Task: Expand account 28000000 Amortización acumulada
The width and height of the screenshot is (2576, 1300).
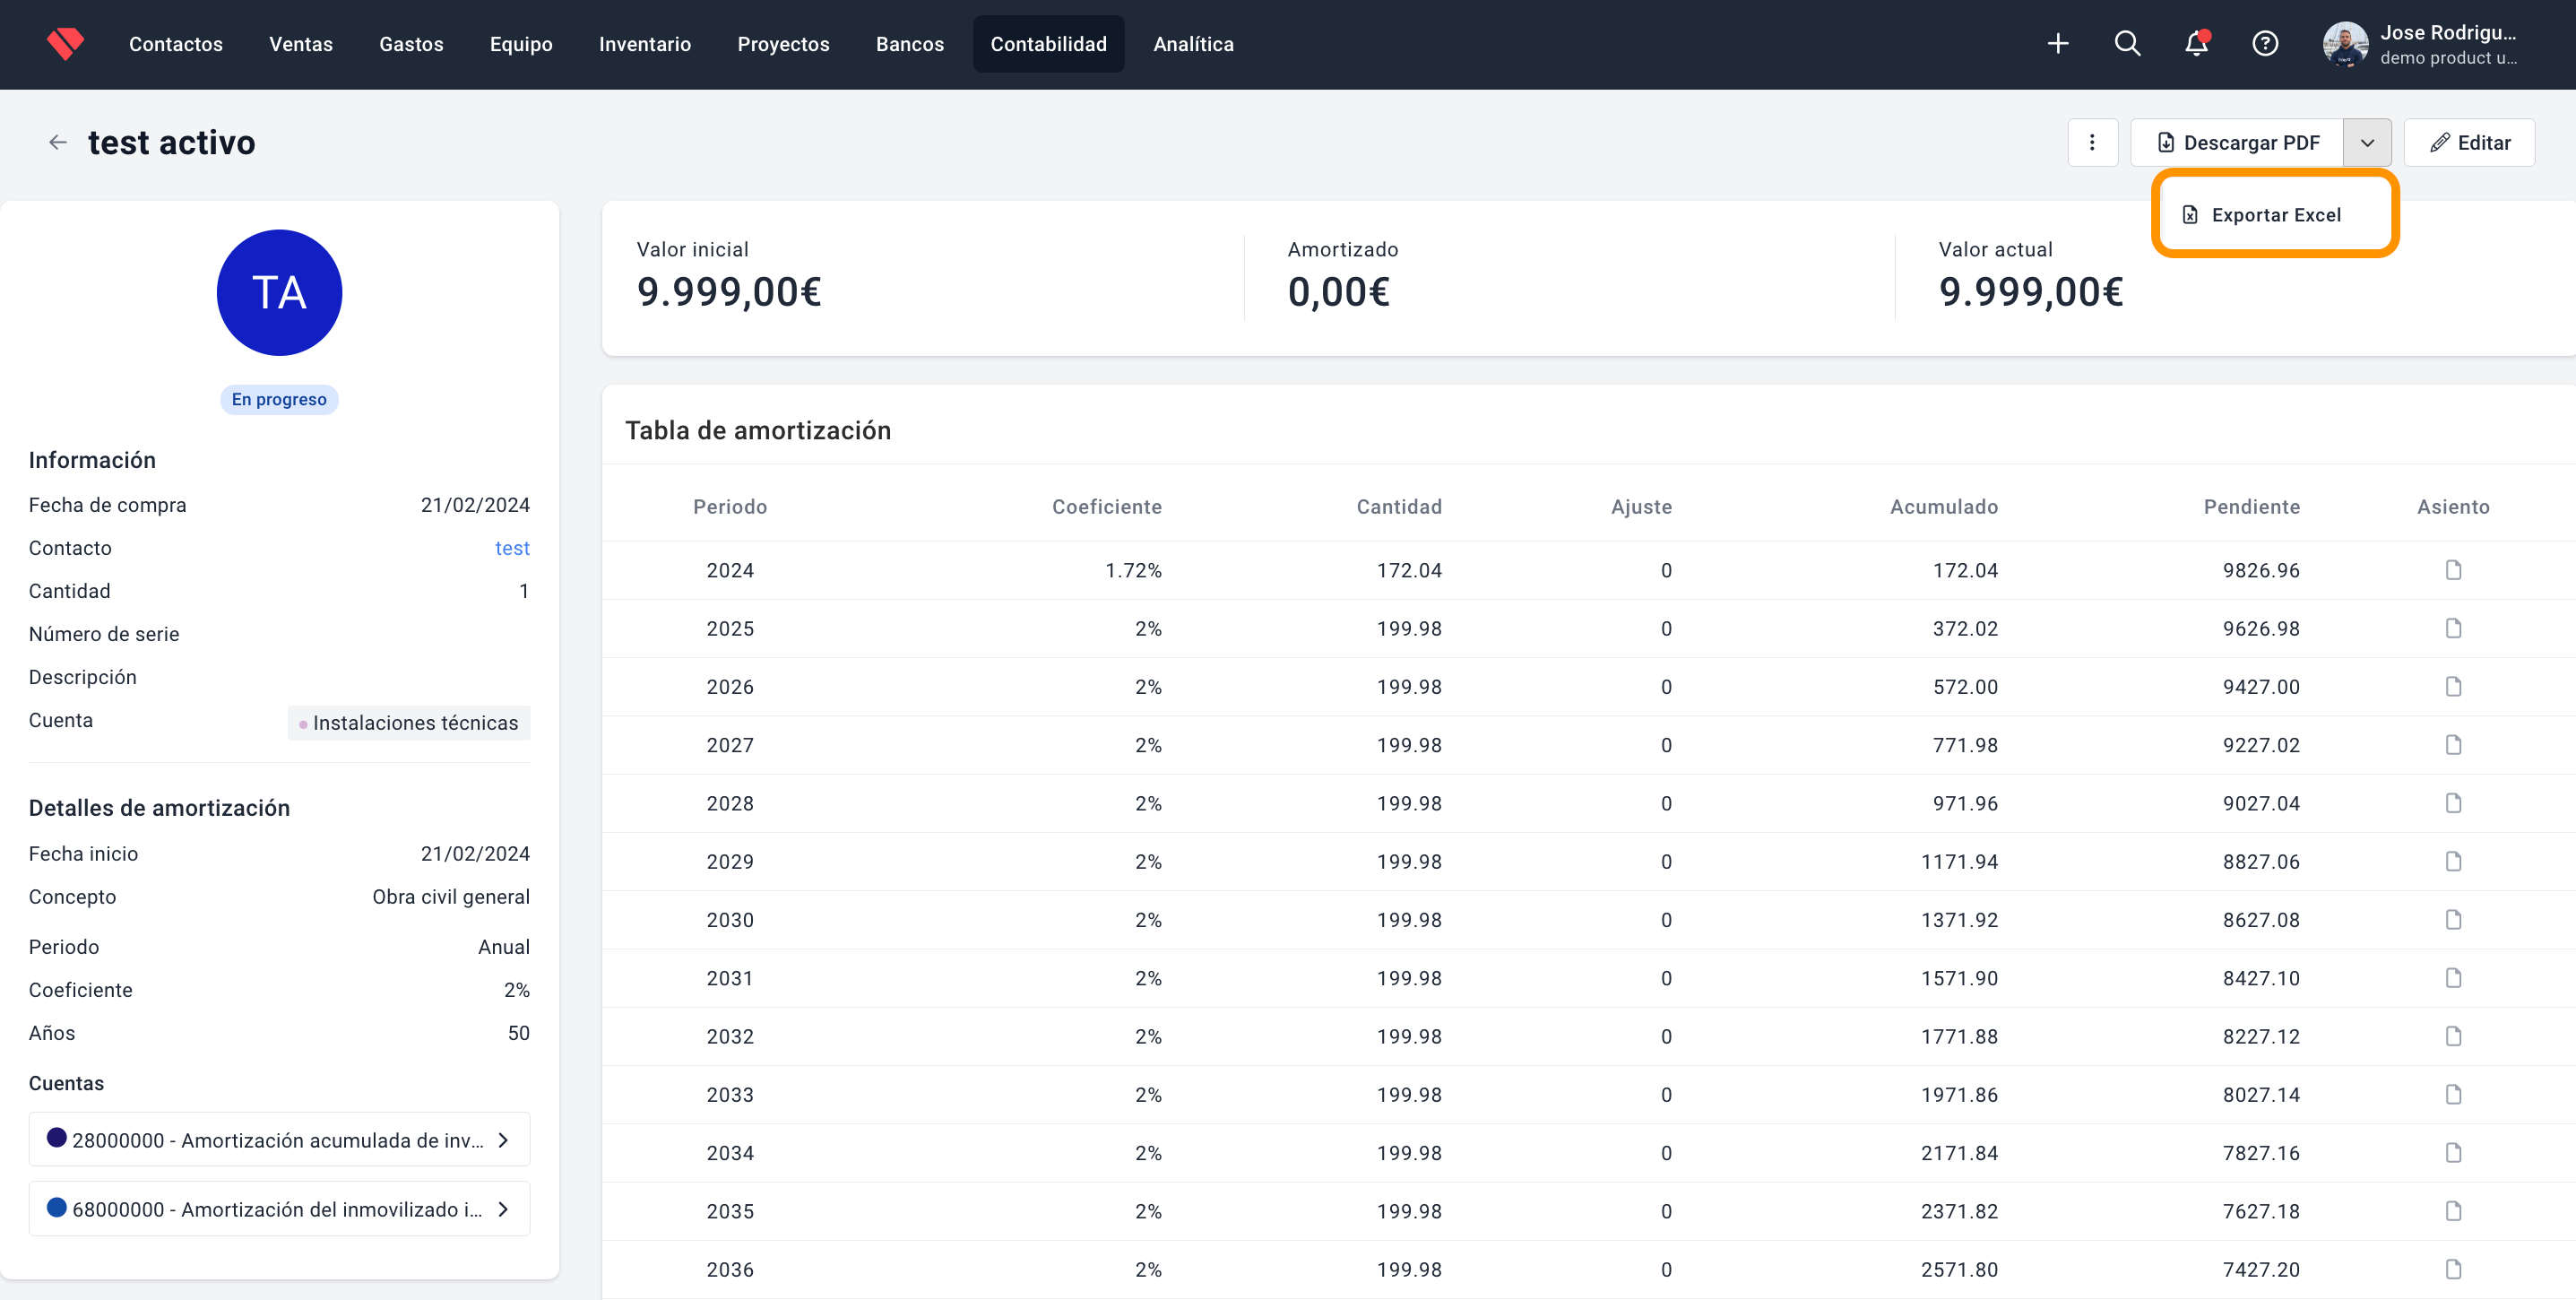Action: pos(279,1139)
